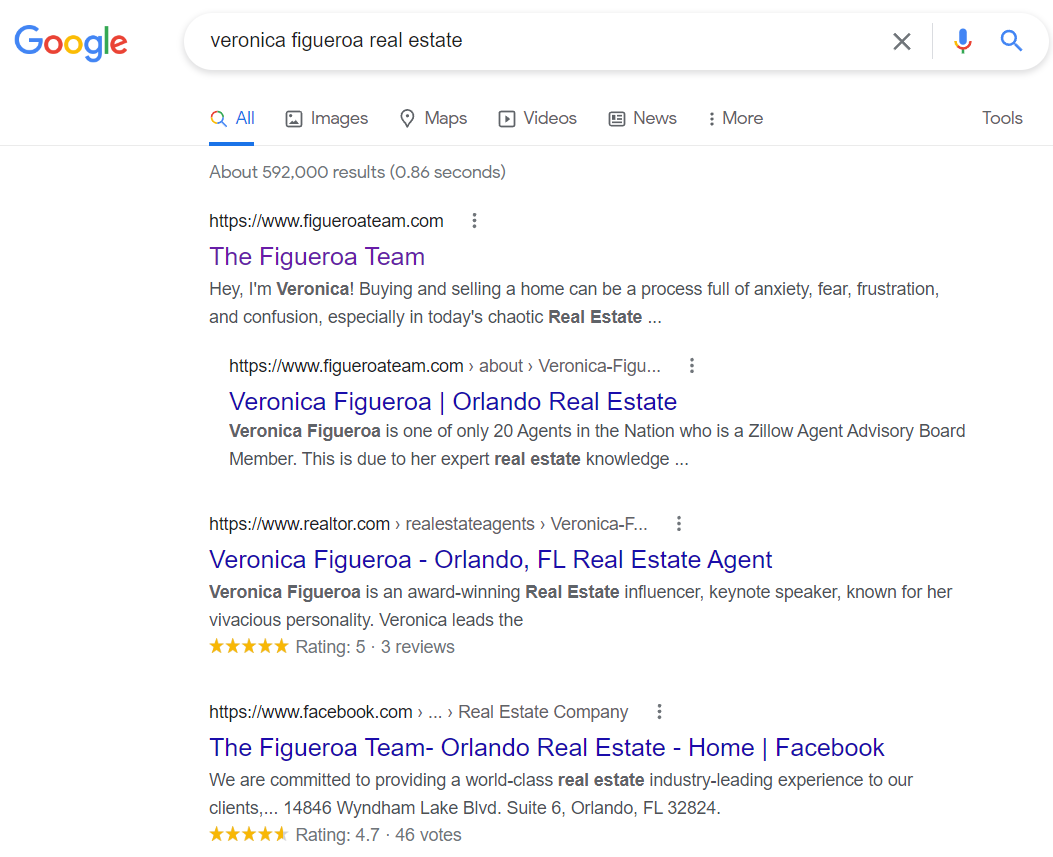
Task: Select the Videos tab
Action: coord(538,118)
